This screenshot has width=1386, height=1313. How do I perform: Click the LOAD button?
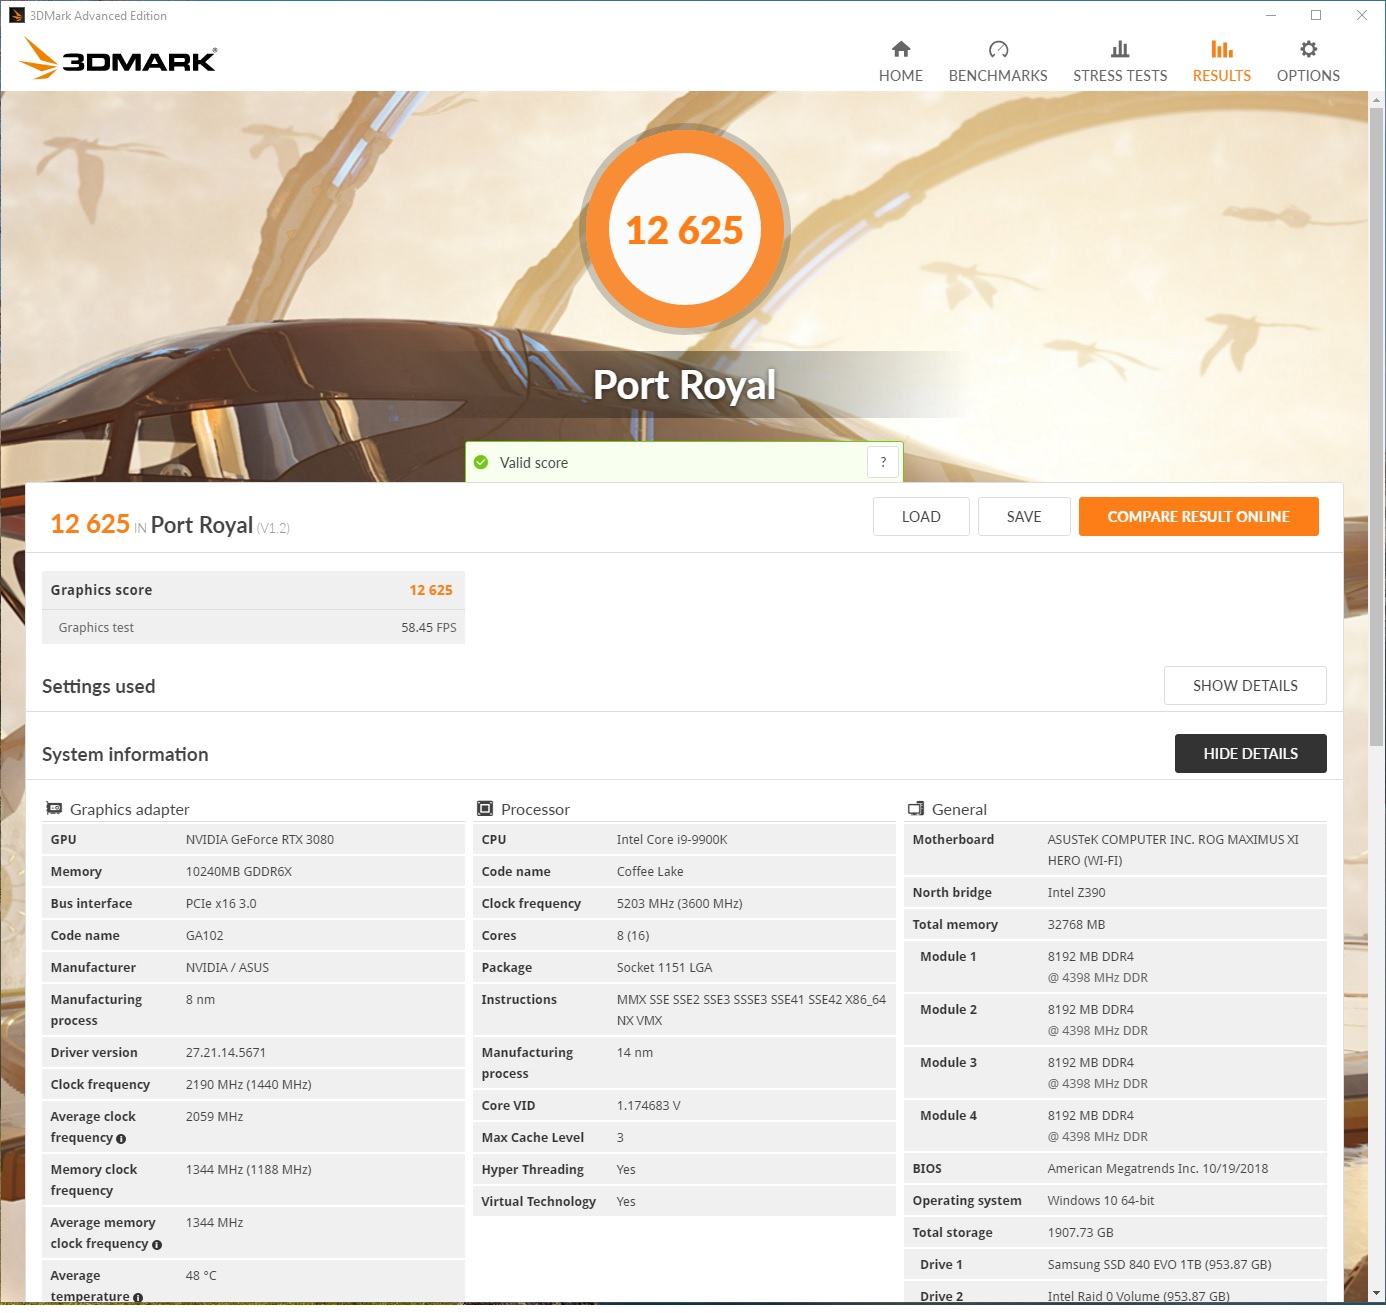click(x=921, y=516)
